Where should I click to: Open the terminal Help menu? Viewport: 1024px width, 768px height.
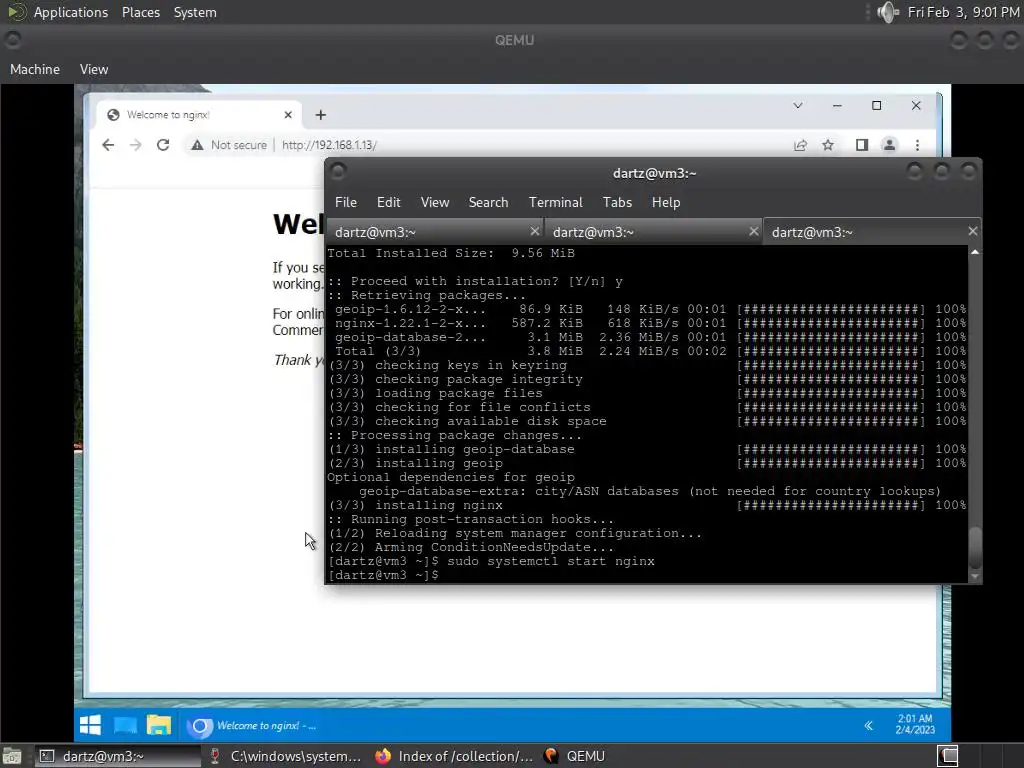click(666, 202)
